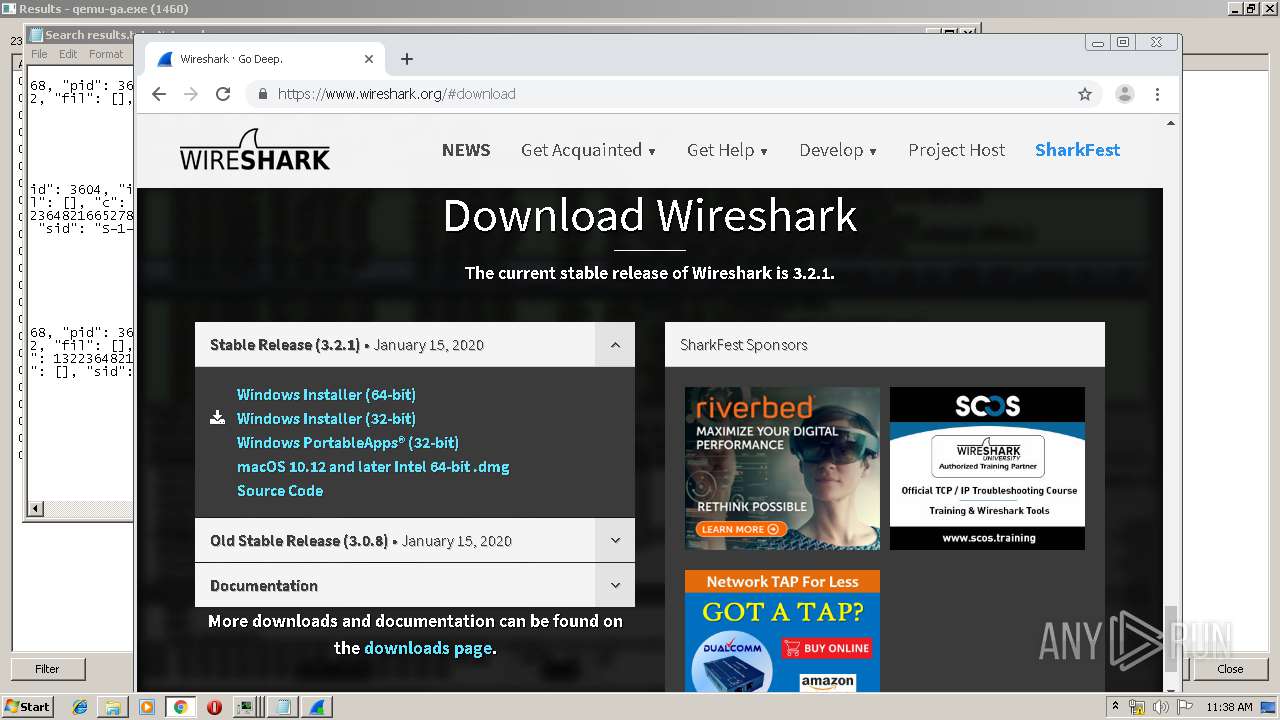Open the SharkFest link

tap(1077, 150)
